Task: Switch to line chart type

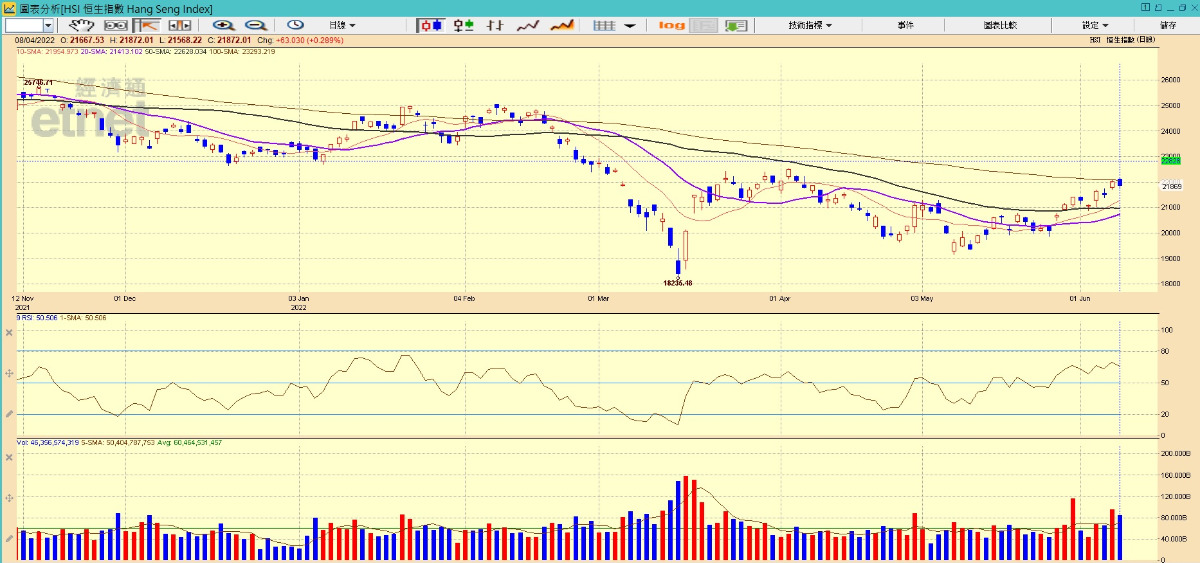Action: 527,24
